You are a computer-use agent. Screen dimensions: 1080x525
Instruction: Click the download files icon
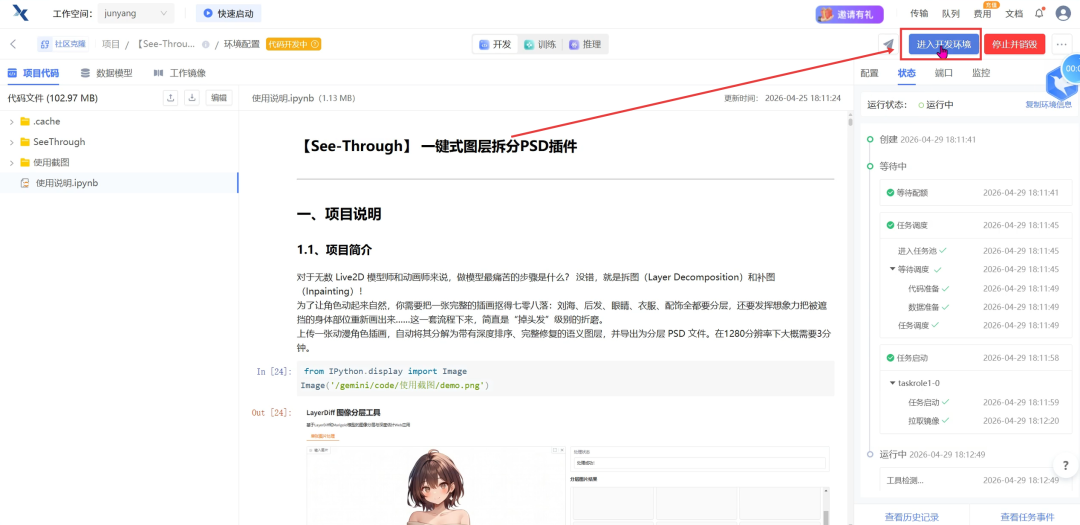[x=192, y=98]
